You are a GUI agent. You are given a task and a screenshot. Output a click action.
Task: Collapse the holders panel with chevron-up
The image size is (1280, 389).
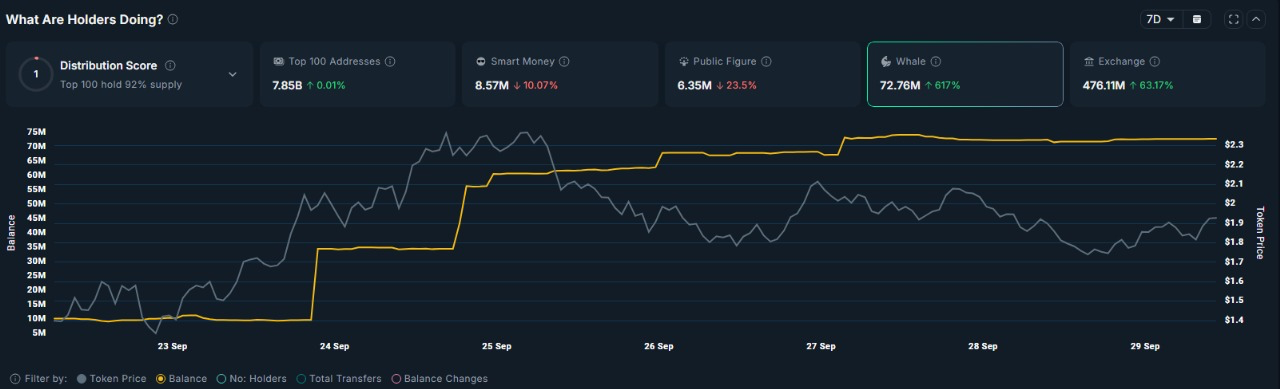[x=1256, y=19]
